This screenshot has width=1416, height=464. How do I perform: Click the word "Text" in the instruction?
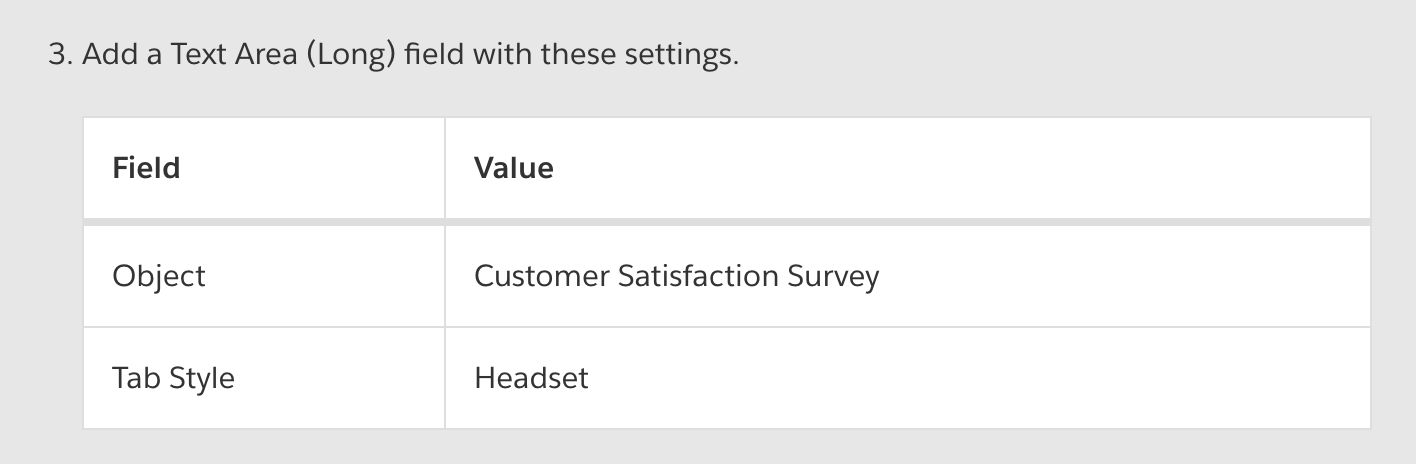[x=199, y=54]
